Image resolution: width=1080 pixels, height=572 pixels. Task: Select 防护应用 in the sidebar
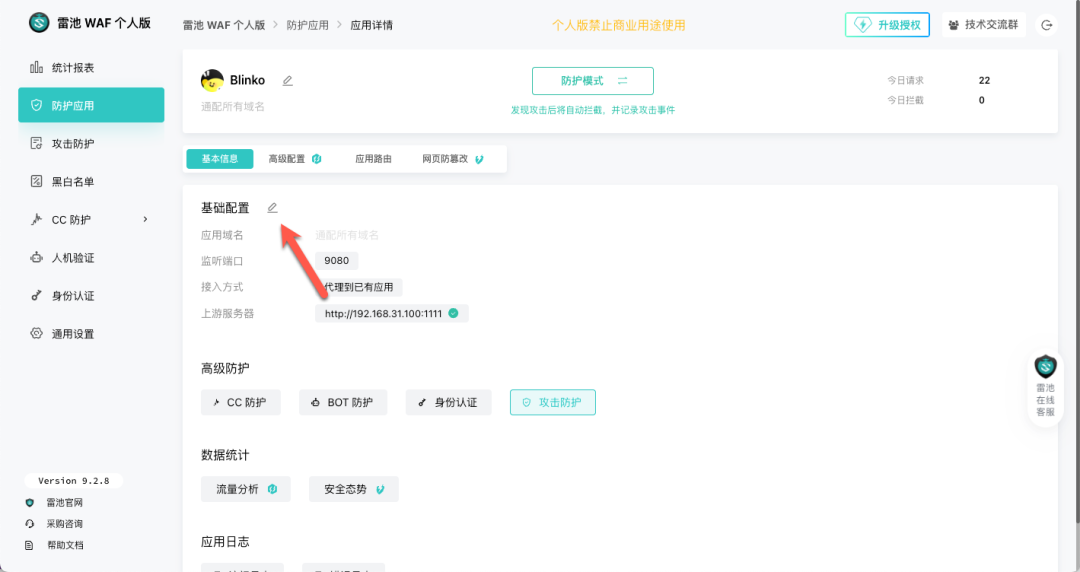tap(91, 105)
